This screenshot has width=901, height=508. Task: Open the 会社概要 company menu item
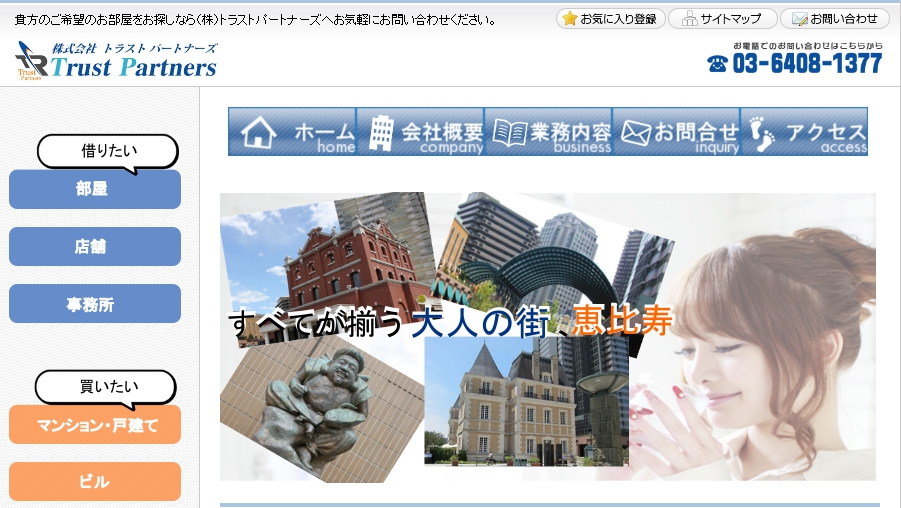420,132
